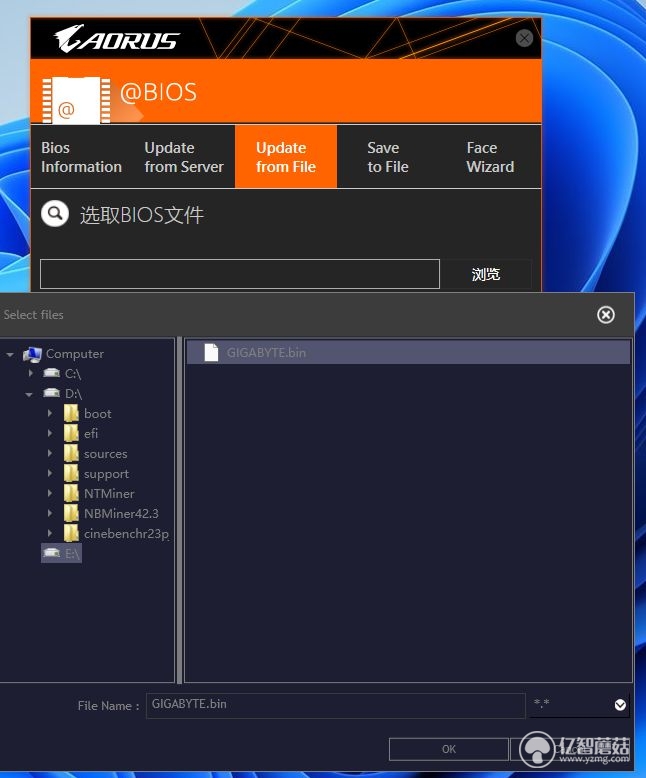Select the efi folder name
Image resolution: width=646 pixels, height=778 pixels.
click(x=91, y=434)
